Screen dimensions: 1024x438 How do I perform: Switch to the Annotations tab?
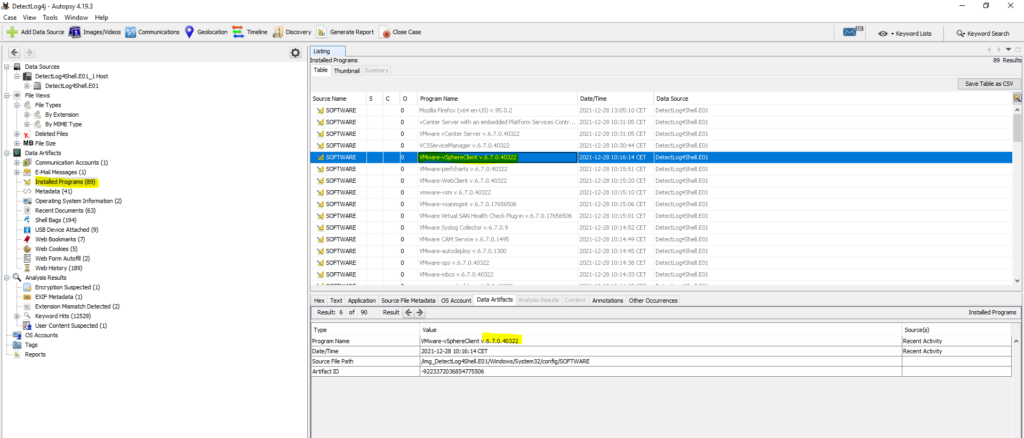[608, 300]
